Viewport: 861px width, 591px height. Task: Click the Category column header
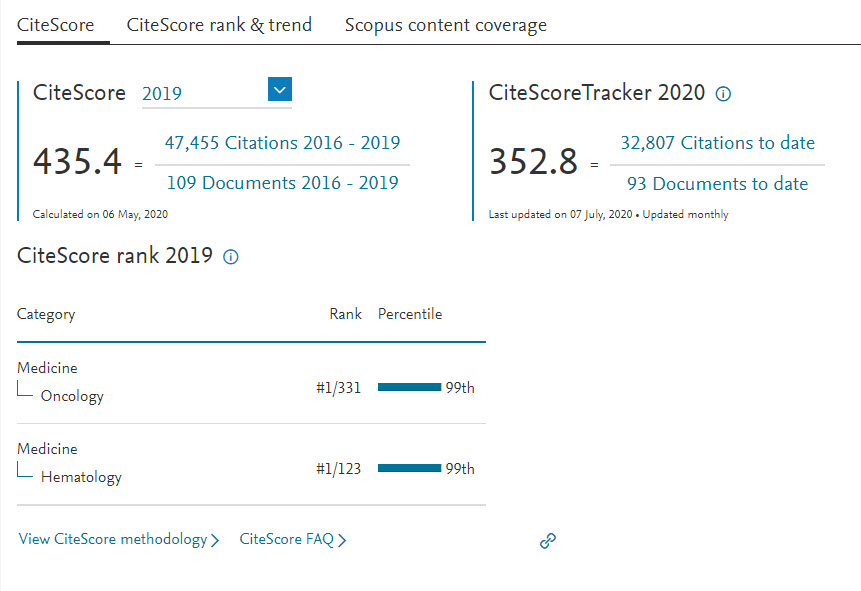46,314
